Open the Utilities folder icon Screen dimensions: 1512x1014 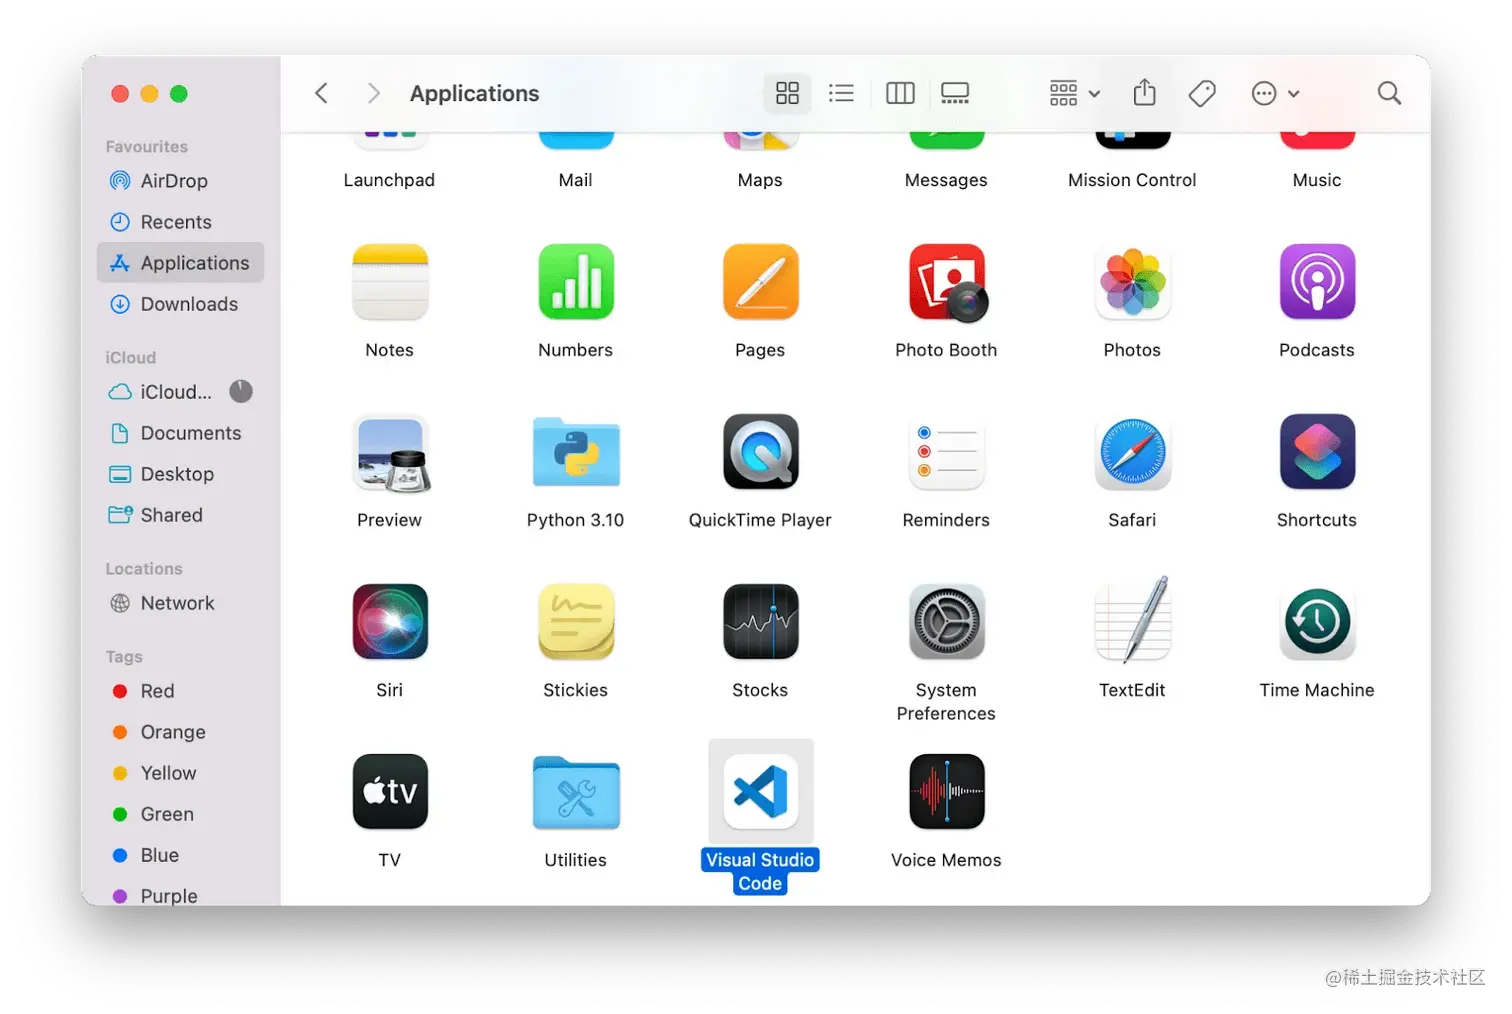tap(576, 792)
